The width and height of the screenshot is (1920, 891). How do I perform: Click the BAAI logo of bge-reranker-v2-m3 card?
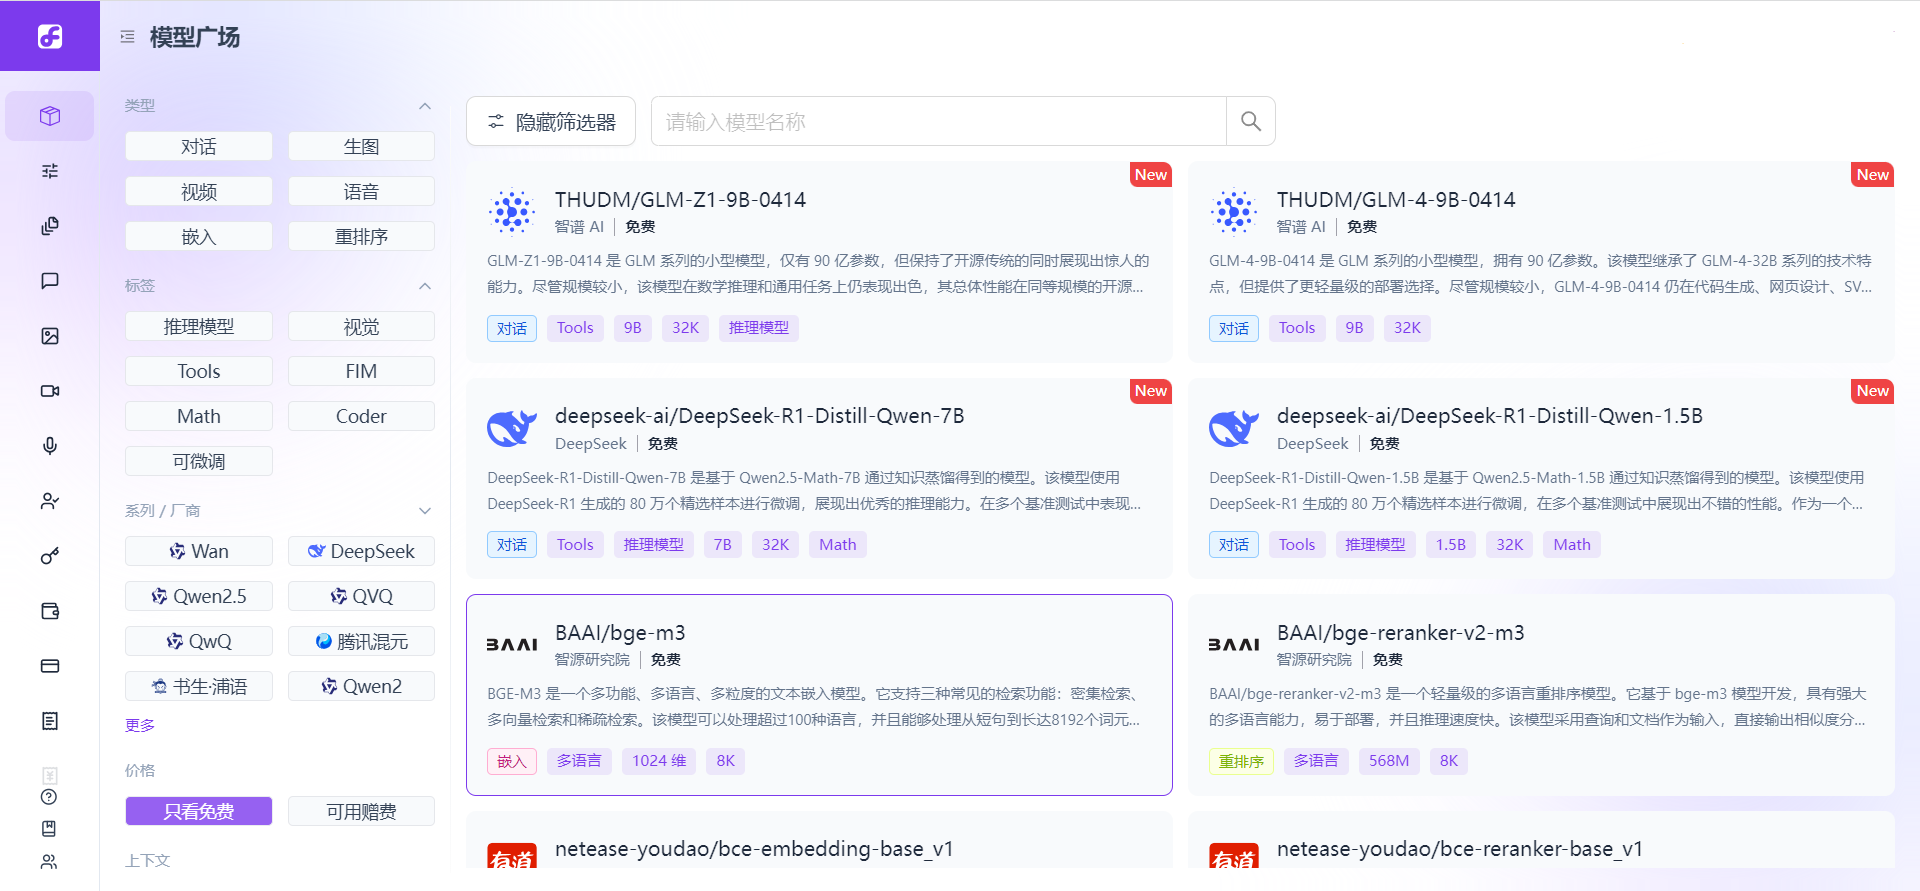(1234, 645)
